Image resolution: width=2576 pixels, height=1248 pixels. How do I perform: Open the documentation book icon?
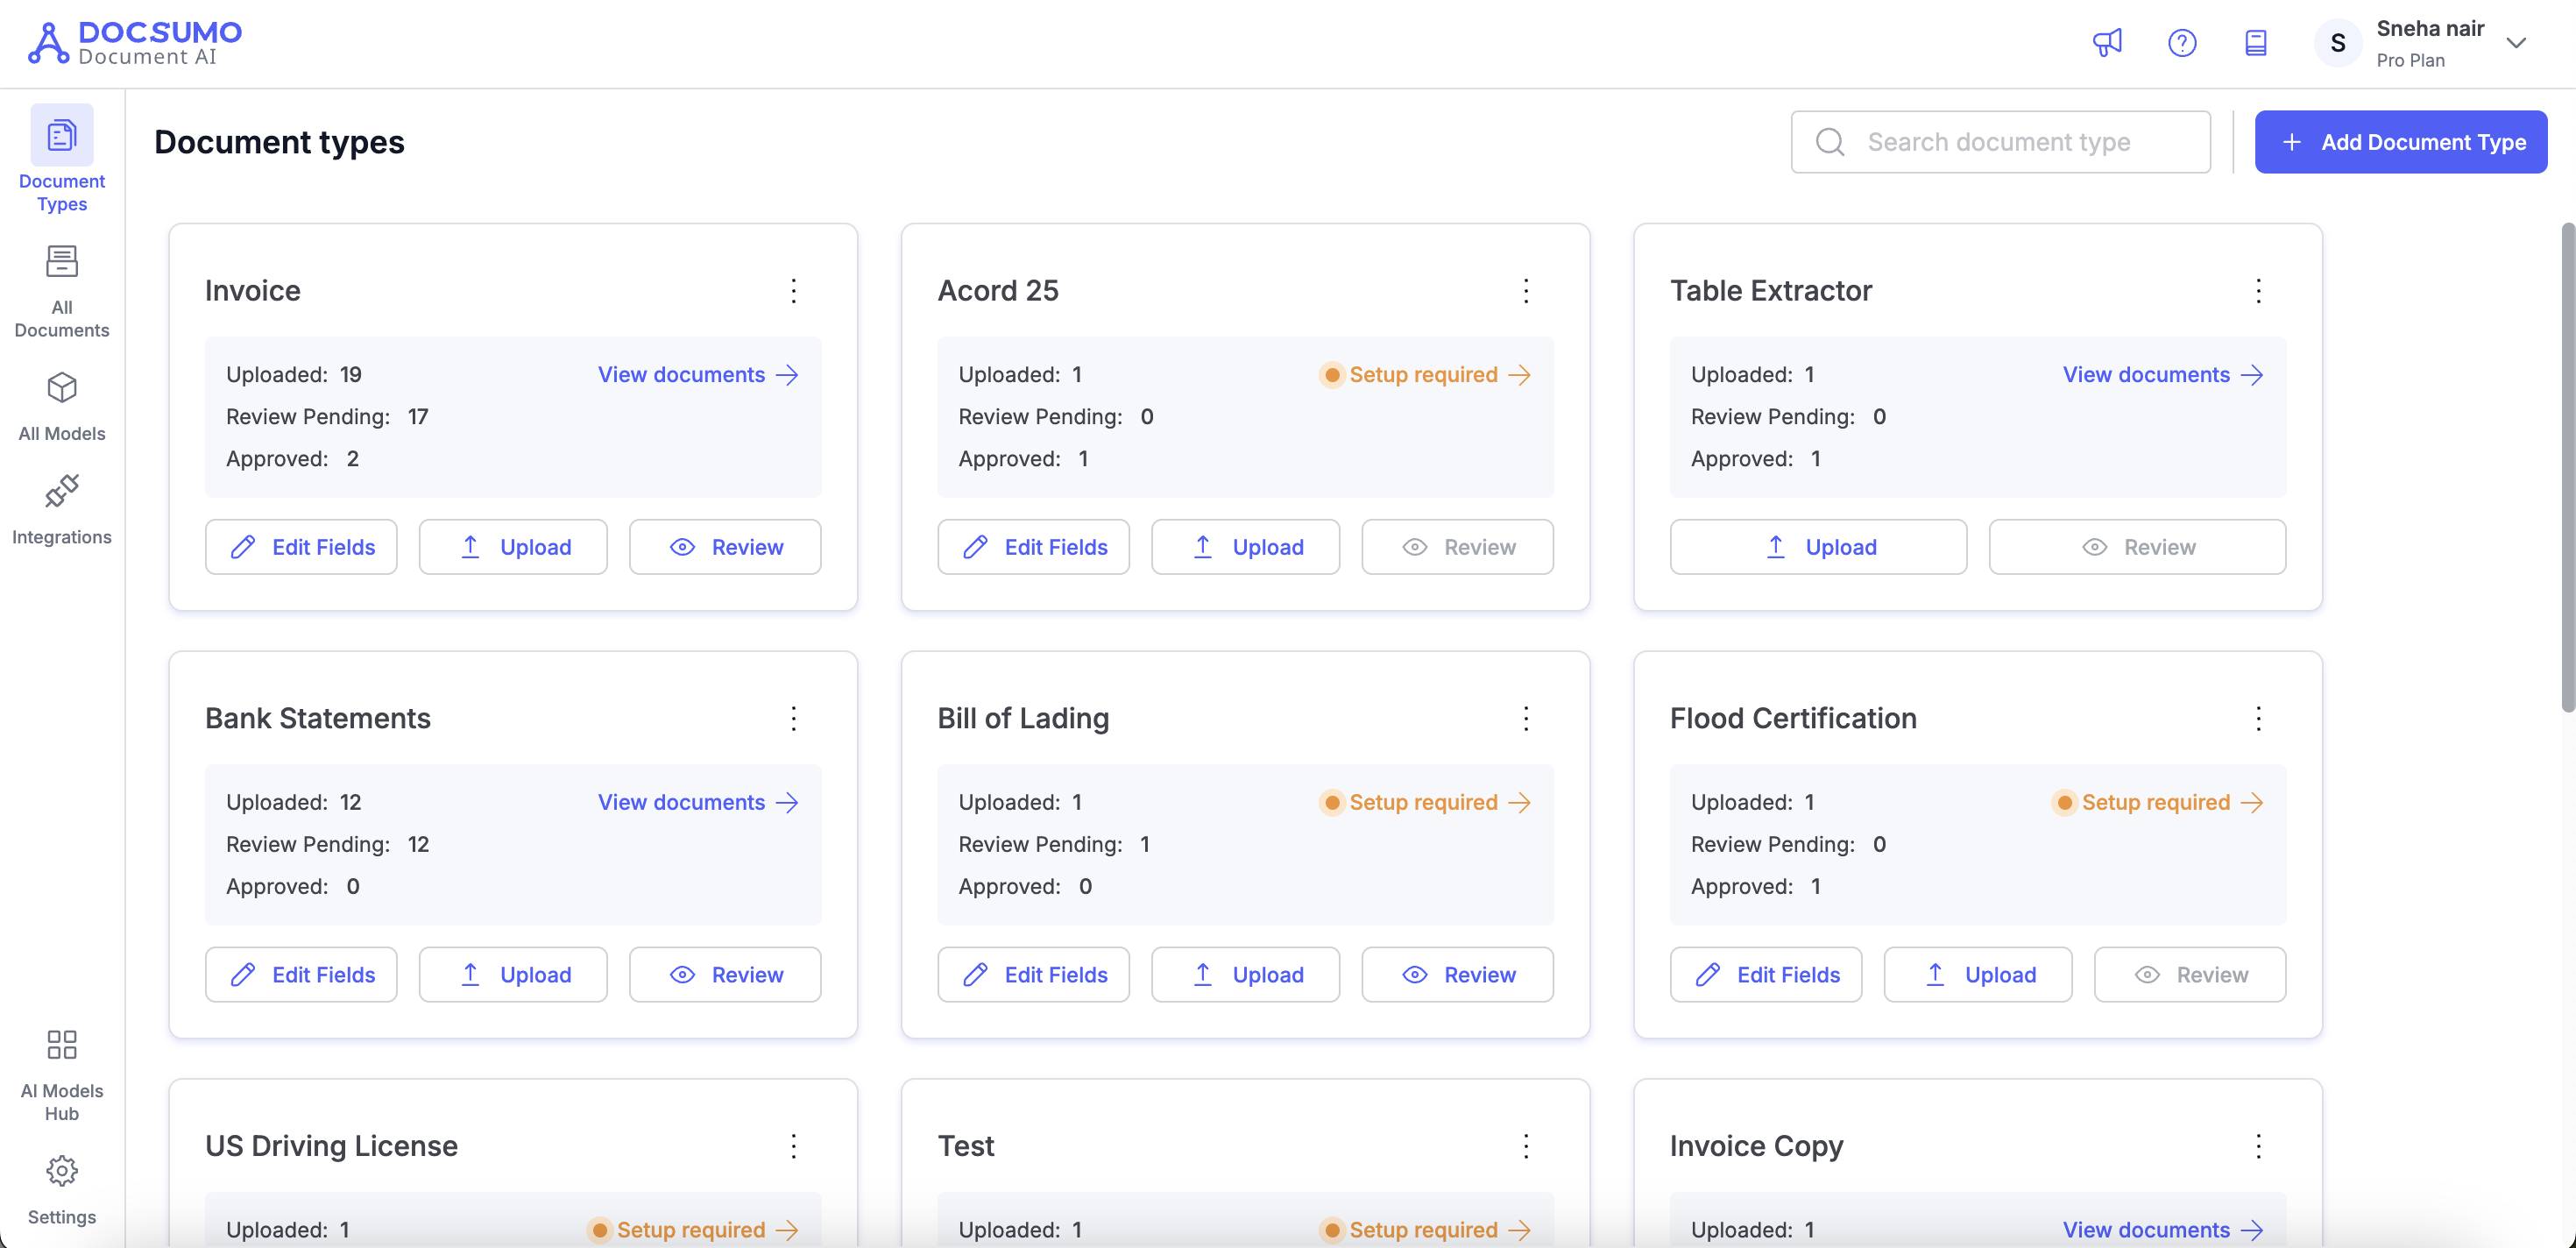2256,43
